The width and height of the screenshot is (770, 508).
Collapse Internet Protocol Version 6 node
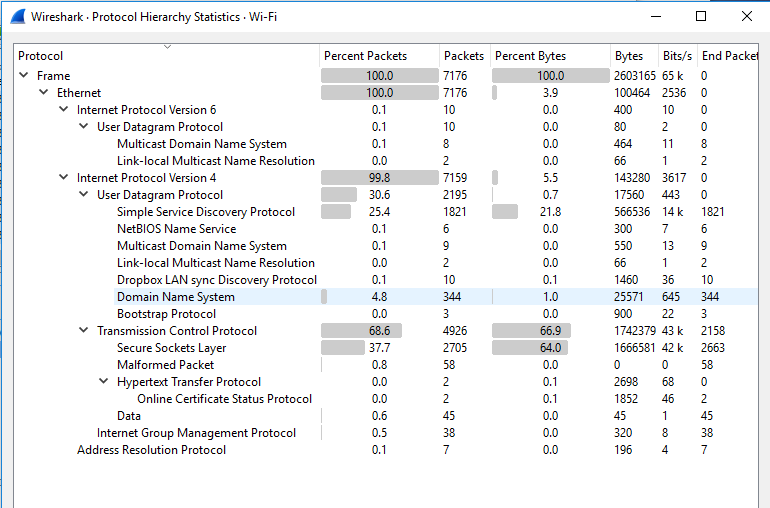coord(64,109)
